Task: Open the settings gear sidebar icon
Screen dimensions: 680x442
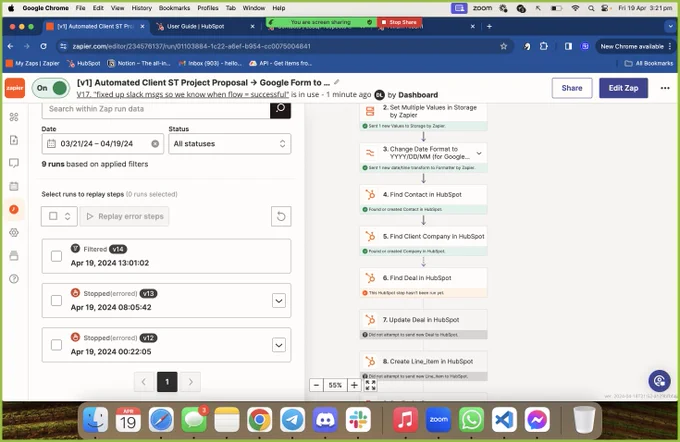Action: click(14, 232)
